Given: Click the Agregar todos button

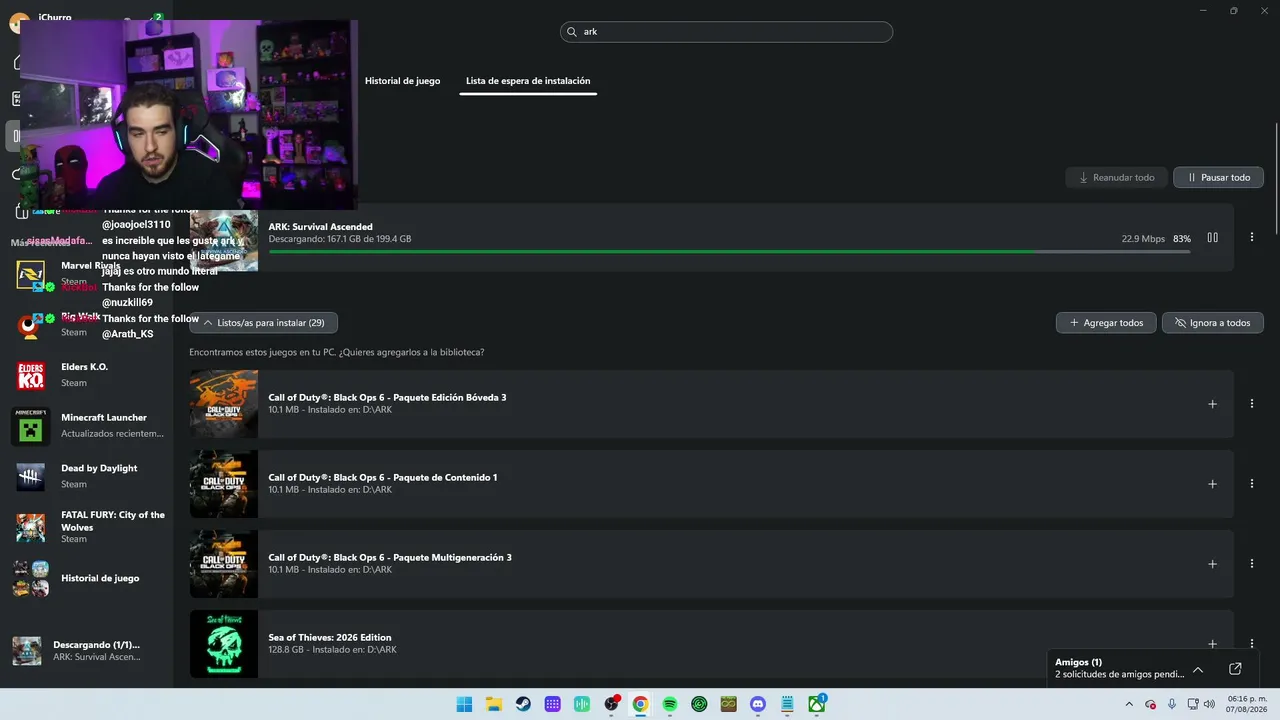Looking at the screenshot, I should [1106, 323].
